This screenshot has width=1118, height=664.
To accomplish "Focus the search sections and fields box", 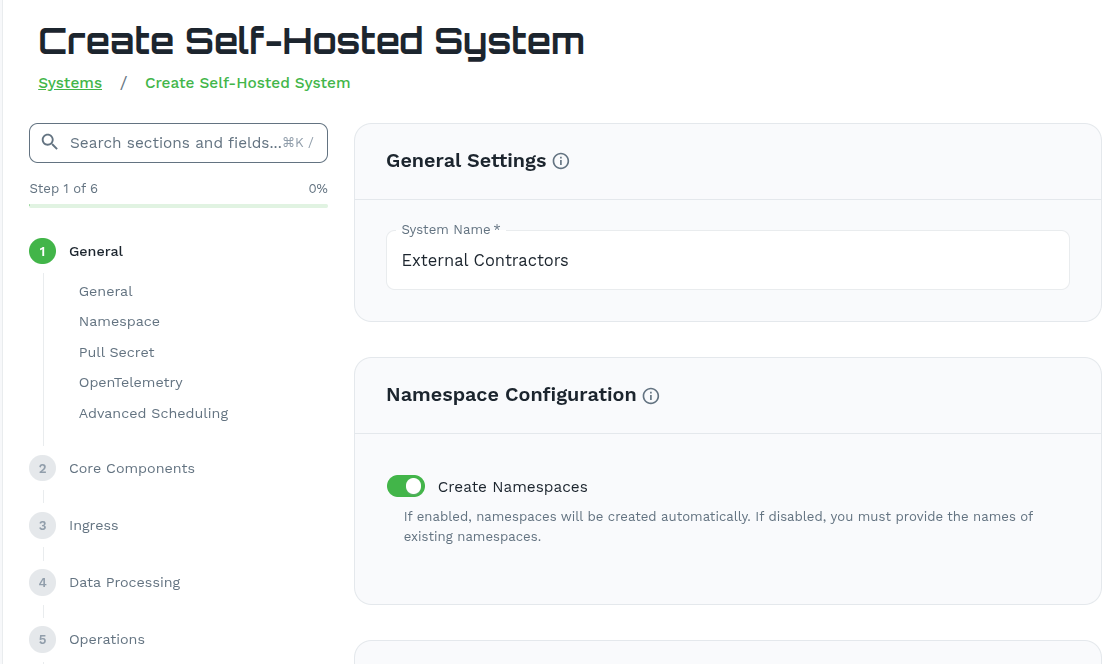I will [x=178, y=143].
